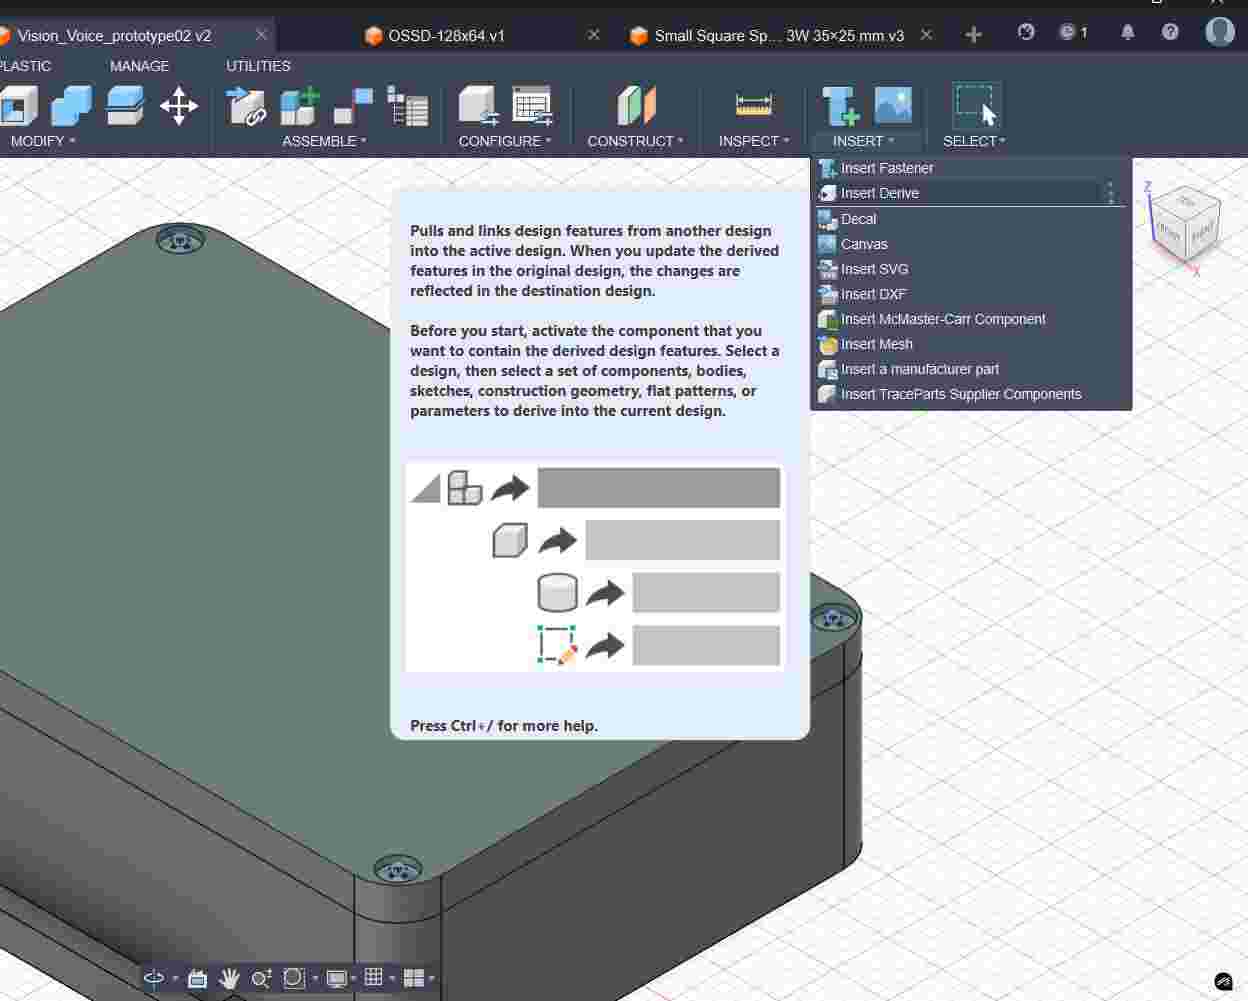1248x1001 pixels.
Task: Select the Joint tool icon in Assemble
Action: pos(353,105)
